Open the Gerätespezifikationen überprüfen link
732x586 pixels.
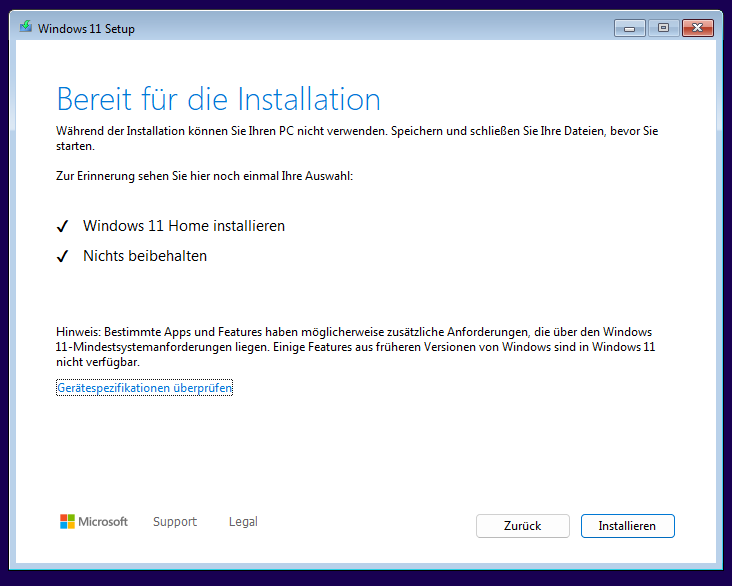[144, 388]
